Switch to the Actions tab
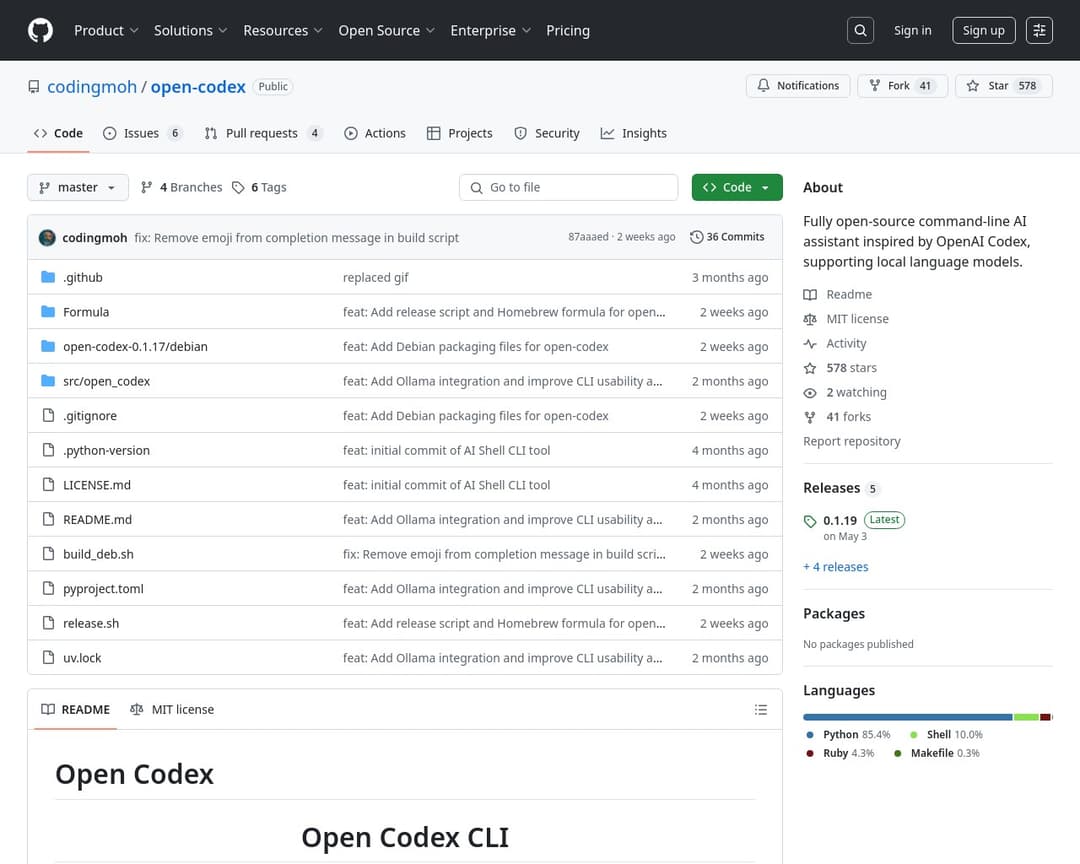This screenshot has height=864, width=1080. coord(375,133)
